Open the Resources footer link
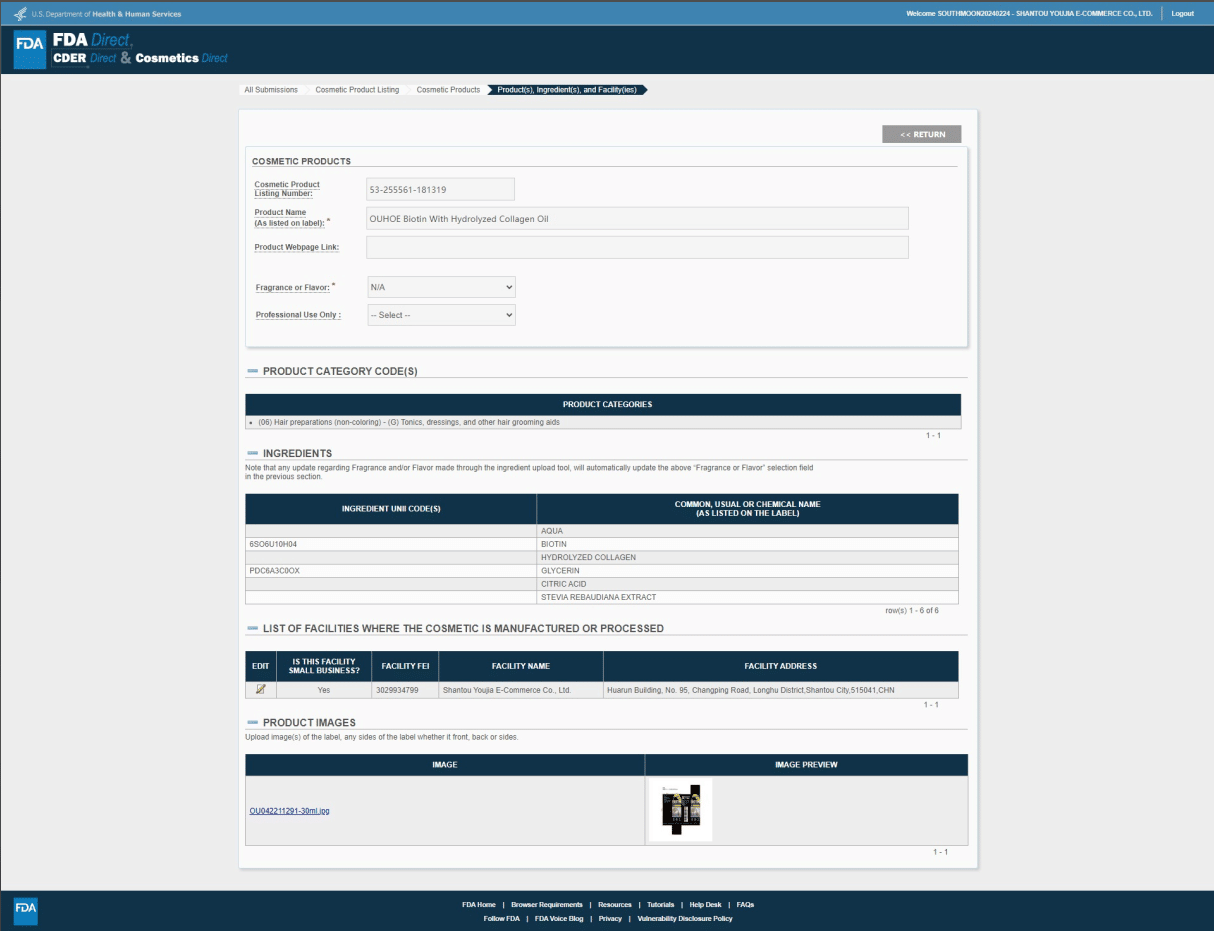 (615, 904)
